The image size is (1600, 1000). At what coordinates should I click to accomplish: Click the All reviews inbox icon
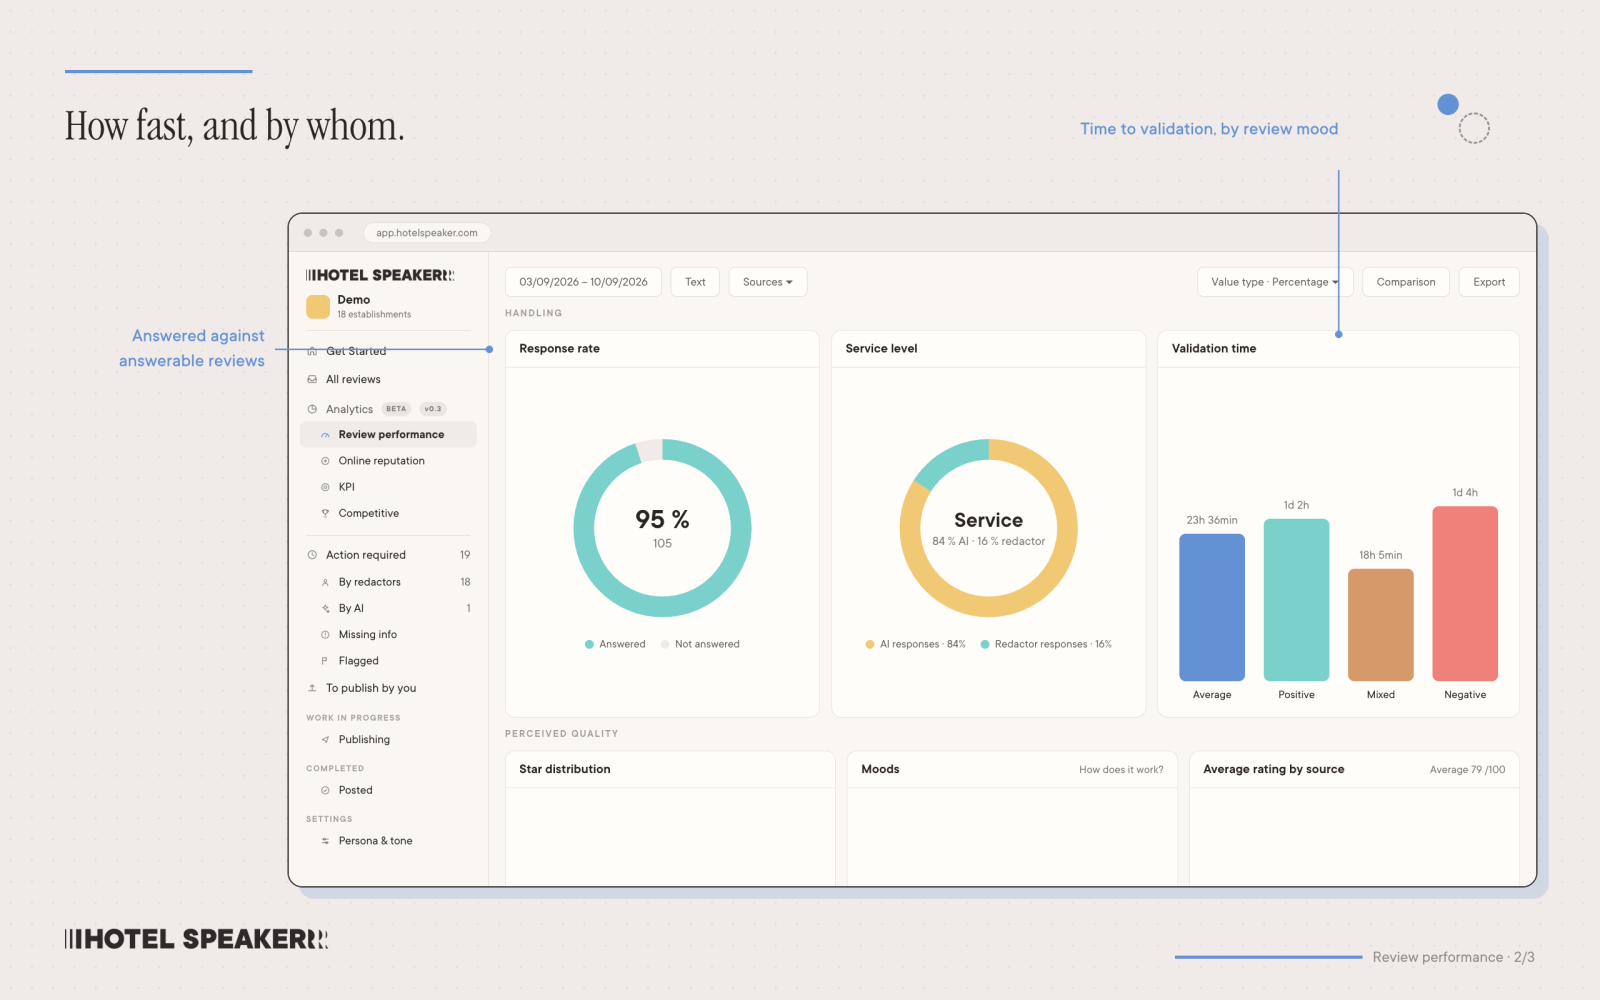click(312, 379)
